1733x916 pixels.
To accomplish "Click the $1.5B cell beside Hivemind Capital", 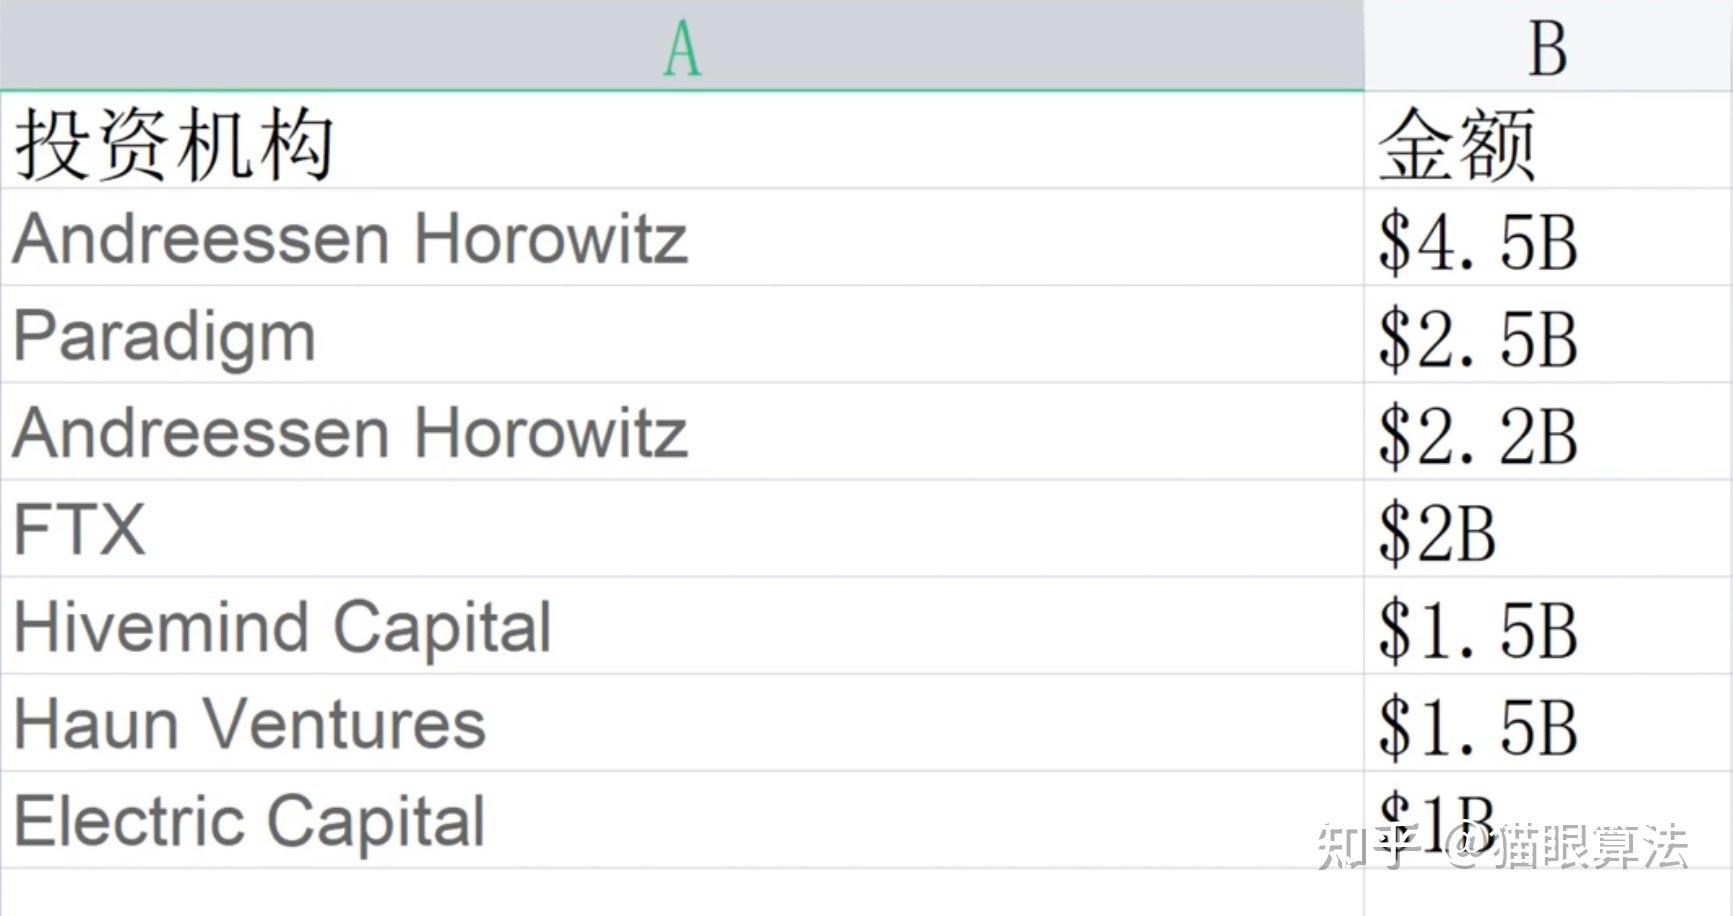I will (x=1547, y=626).
